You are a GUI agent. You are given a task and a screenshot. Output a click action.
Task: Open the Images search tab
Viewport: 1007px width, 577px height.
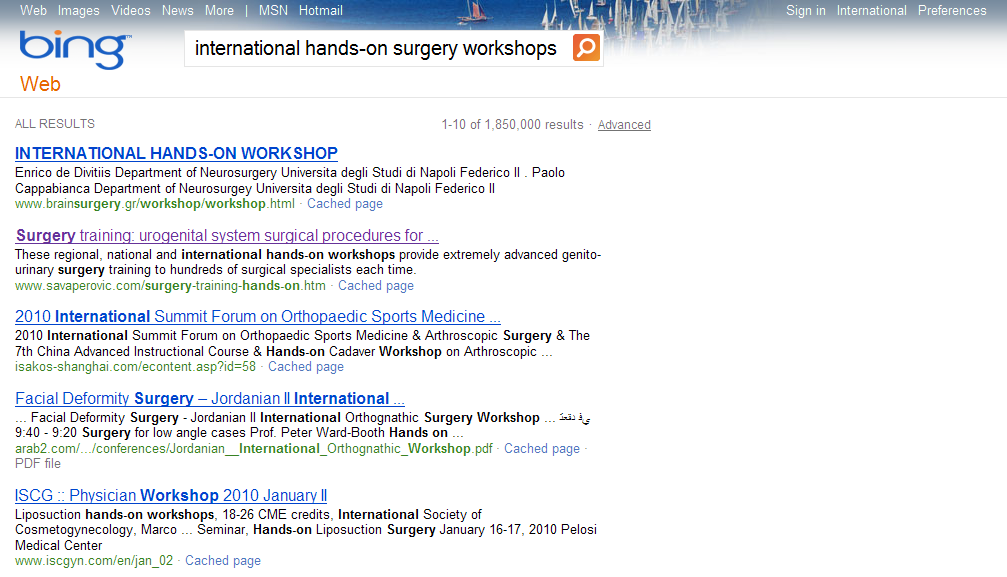[x=78, y=11]
